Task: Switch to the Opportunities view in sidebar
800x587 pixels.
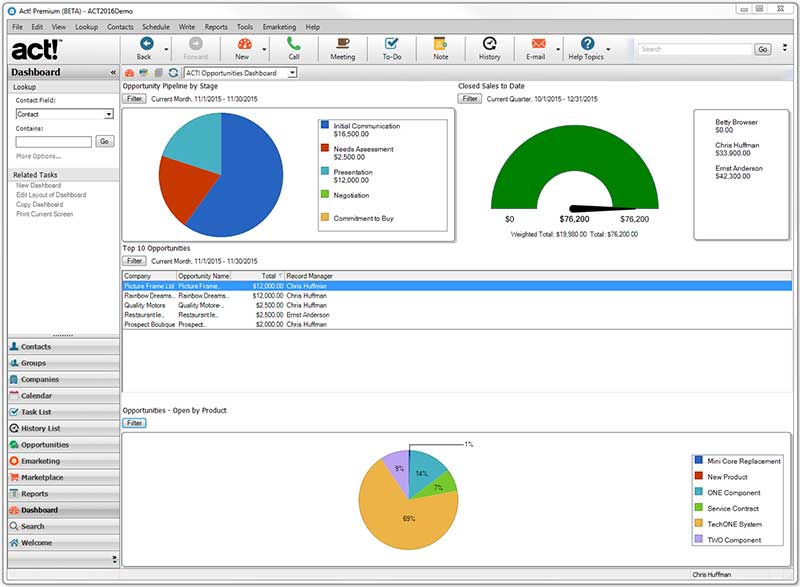Action: click(x=64, y=445)
